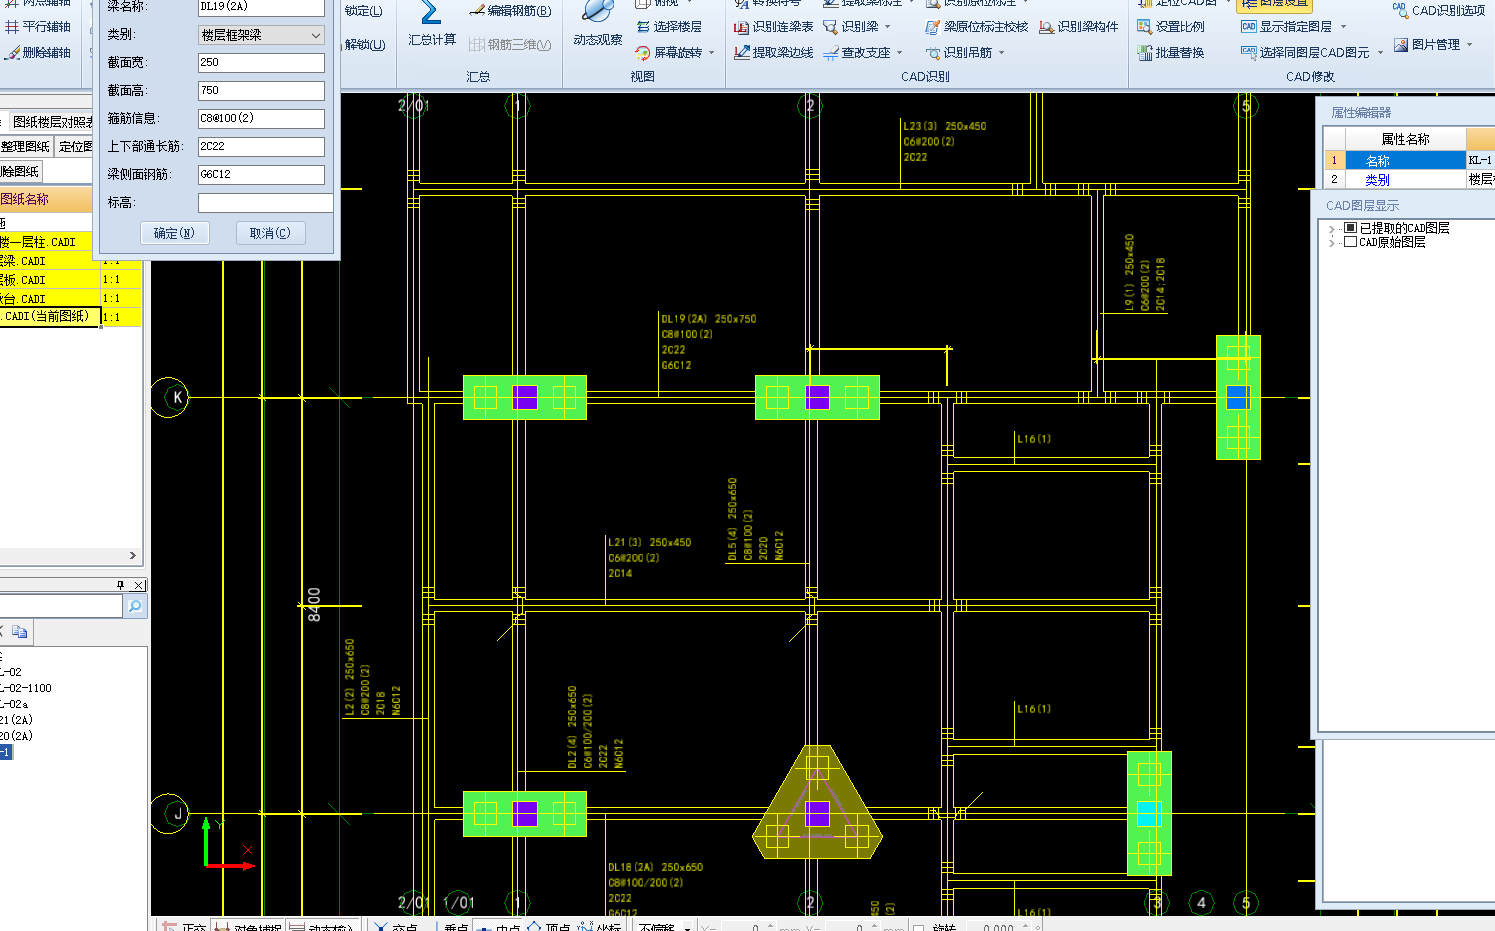Open 图片管理
The height and width of the screenshot is (931, 1495).
[x=1427, y=45]
